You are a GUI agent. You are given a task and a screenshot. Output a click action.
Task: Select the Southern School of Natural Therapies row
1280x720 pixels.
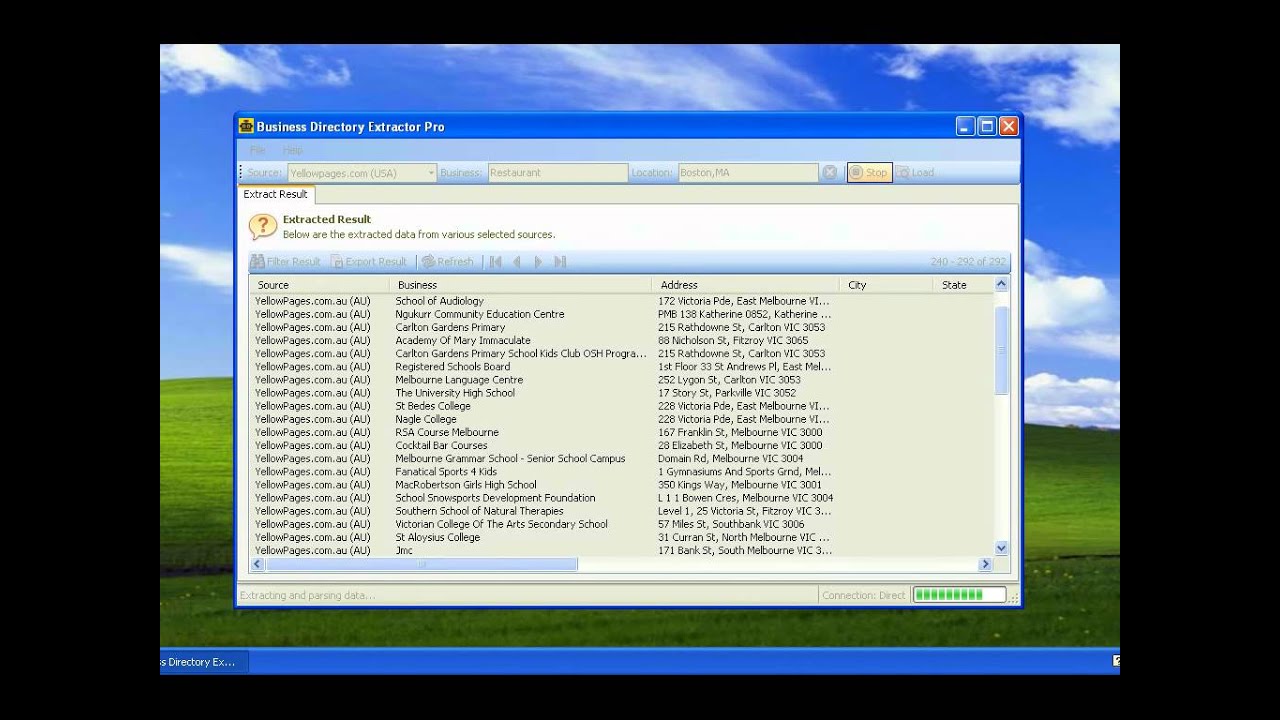[621, 511]
